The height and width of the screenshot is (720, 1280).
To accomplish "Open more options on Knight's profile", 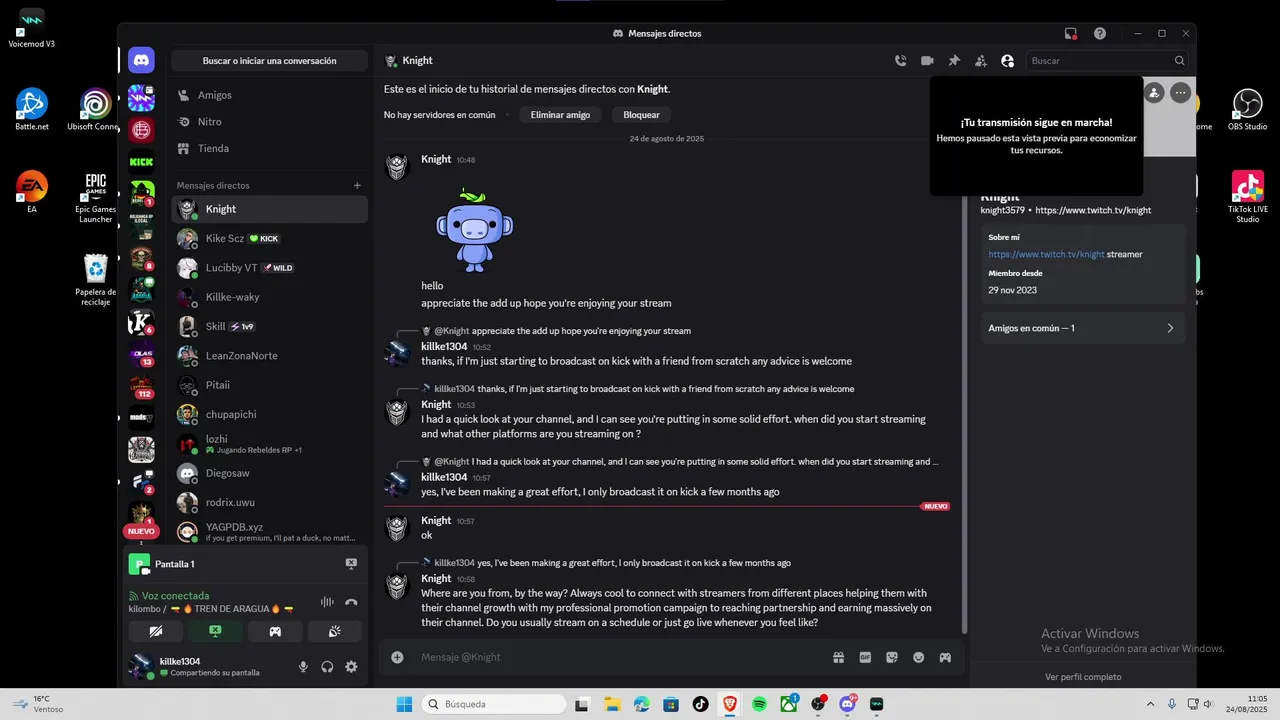I will click(x=1181, y=93).
